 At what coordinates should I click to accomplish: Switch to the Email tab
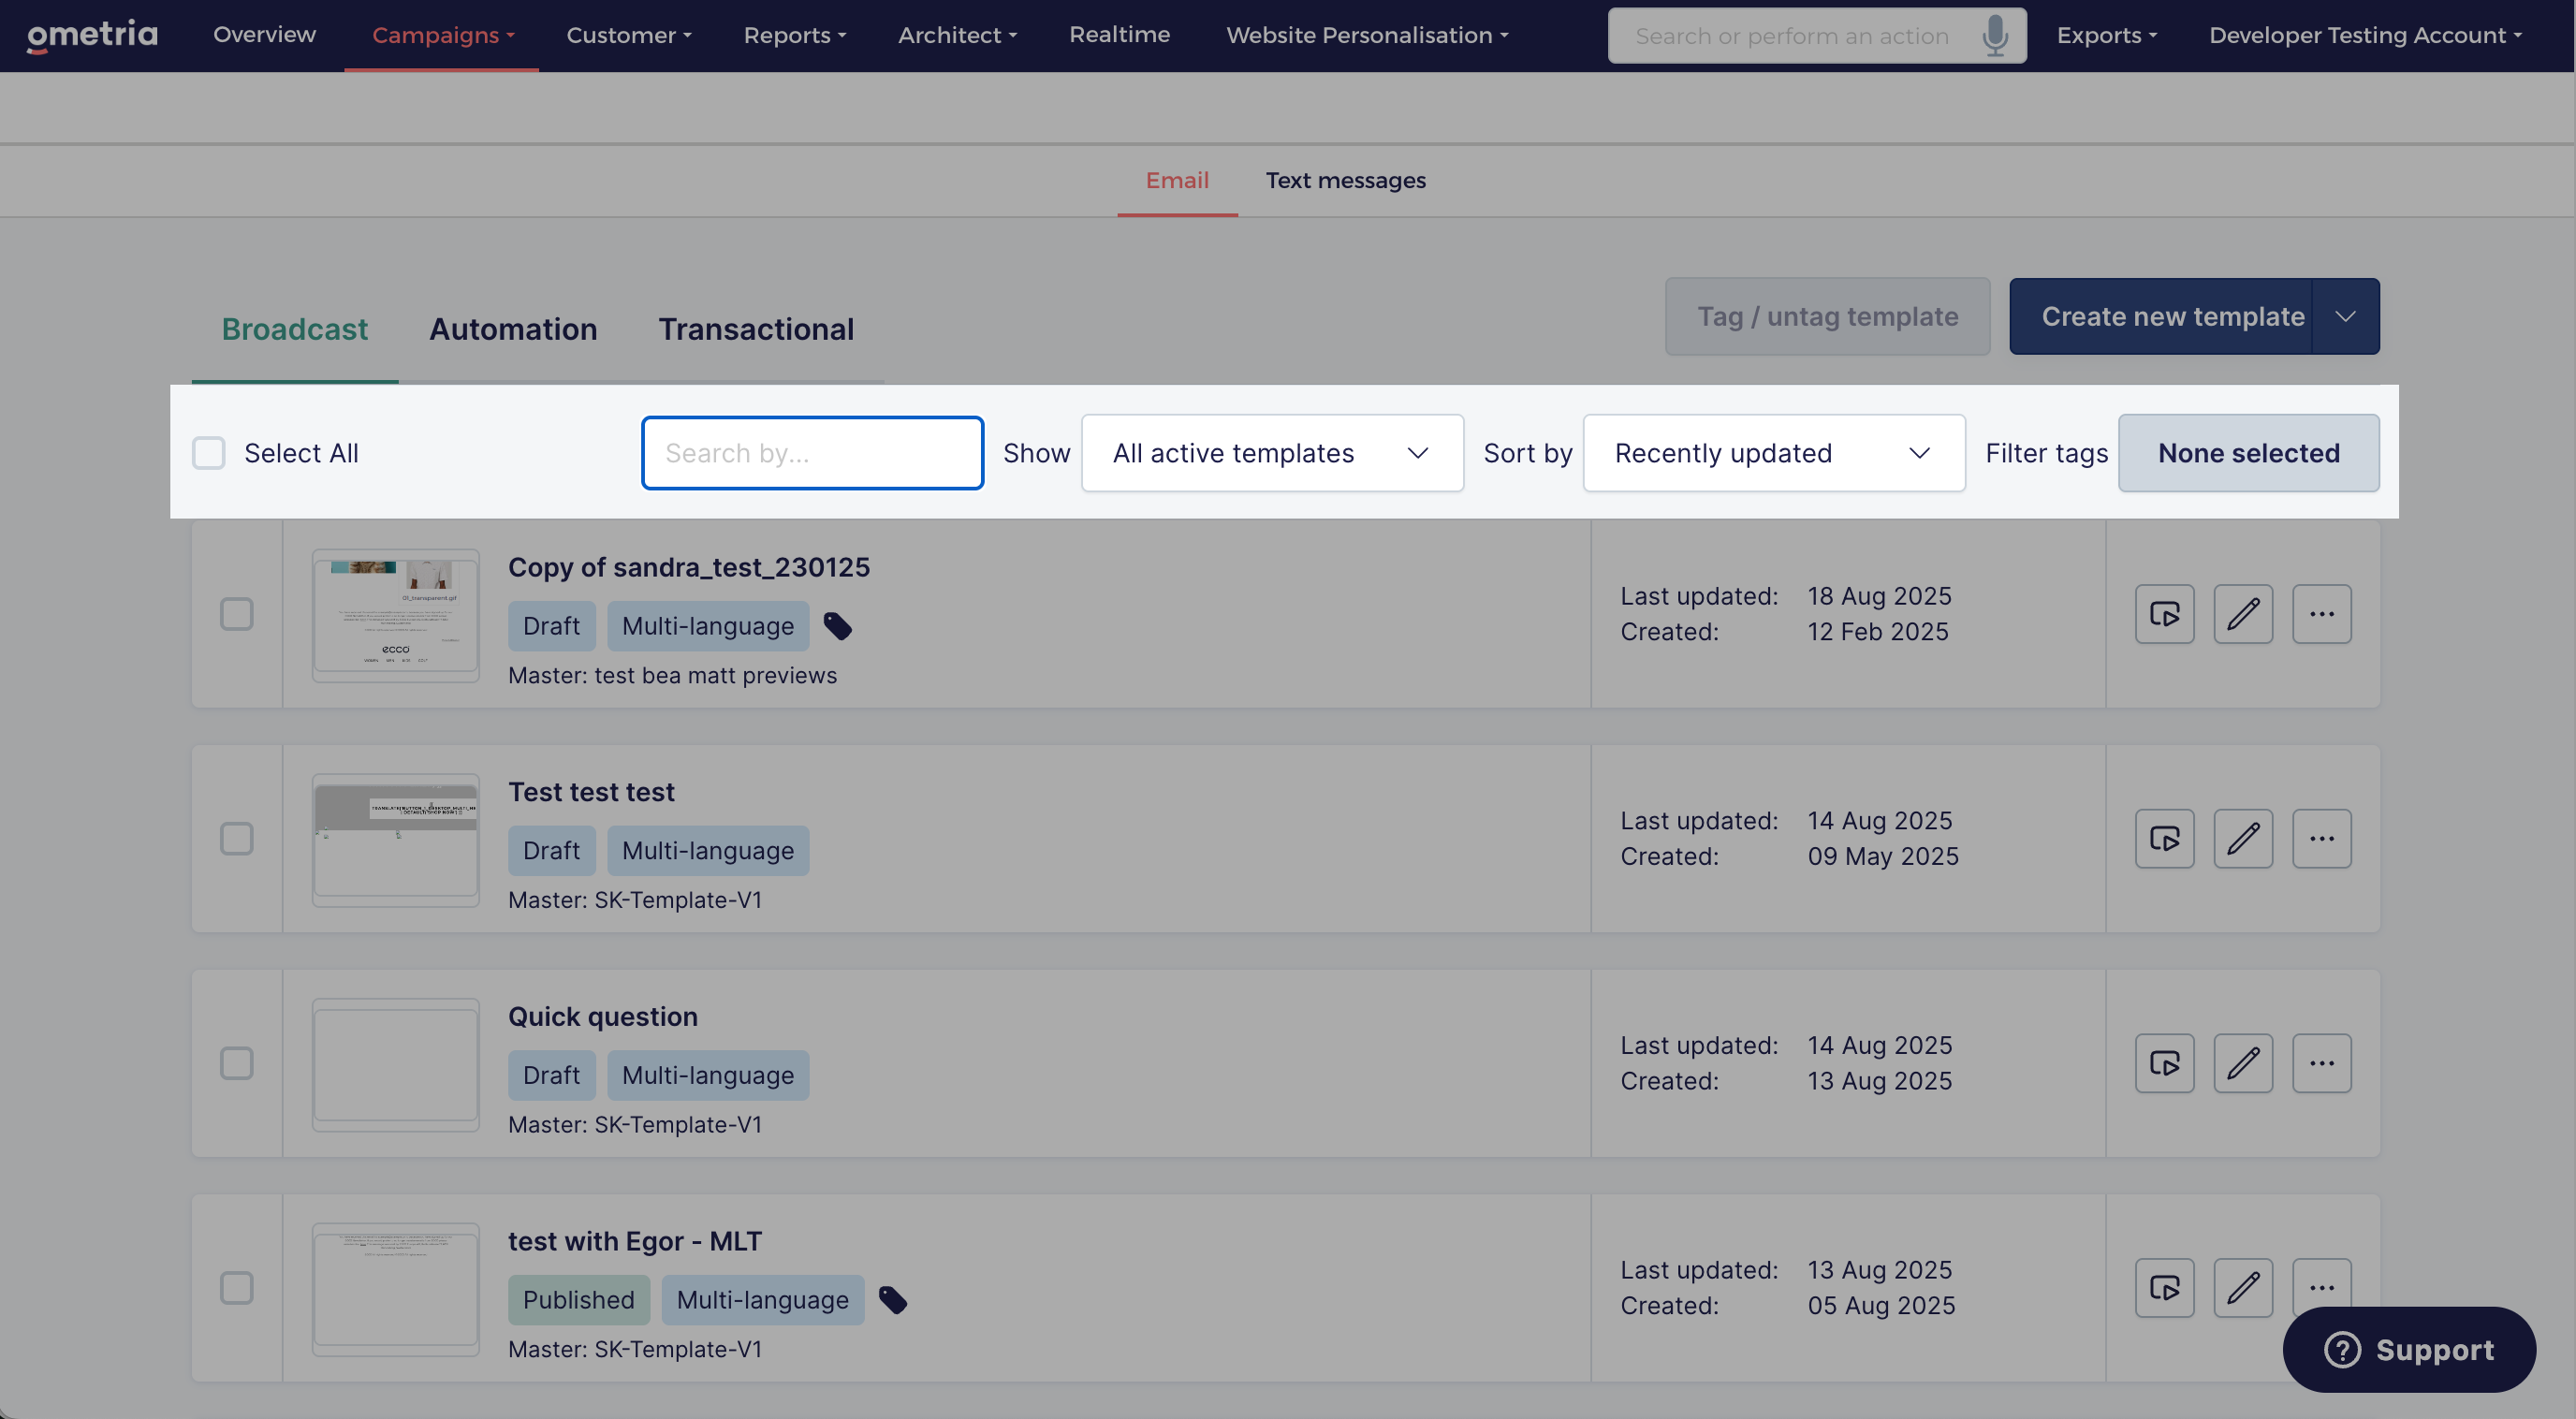[x=1177, y=180]
